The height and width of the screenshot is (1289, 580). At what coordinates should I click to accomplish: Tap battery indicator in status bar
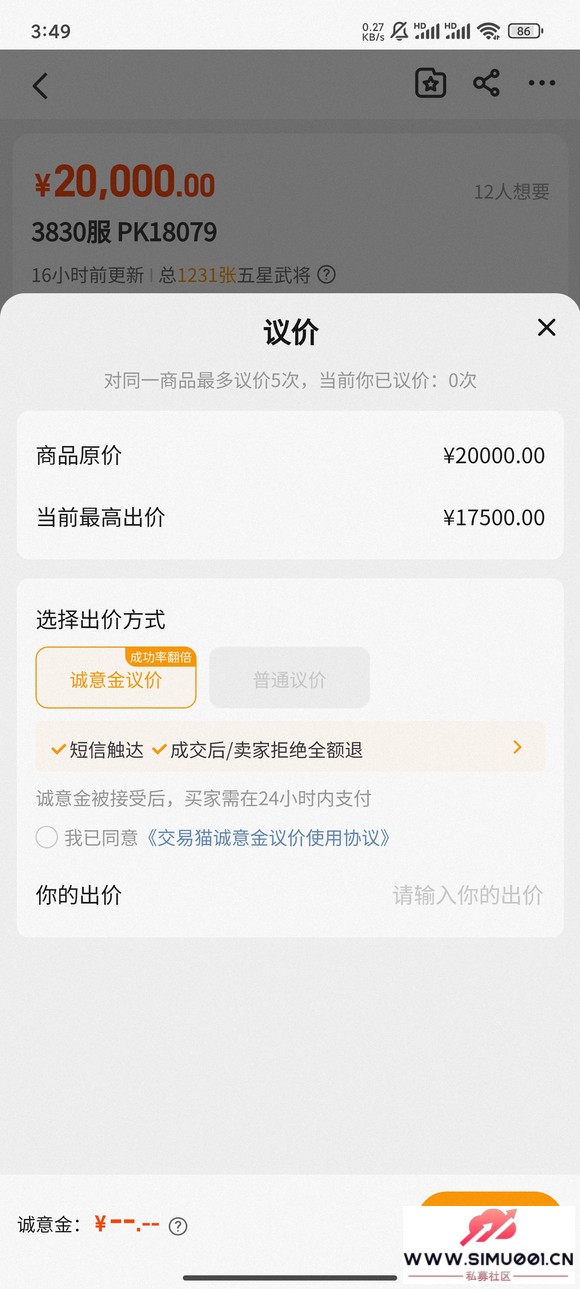coord(526,31)
